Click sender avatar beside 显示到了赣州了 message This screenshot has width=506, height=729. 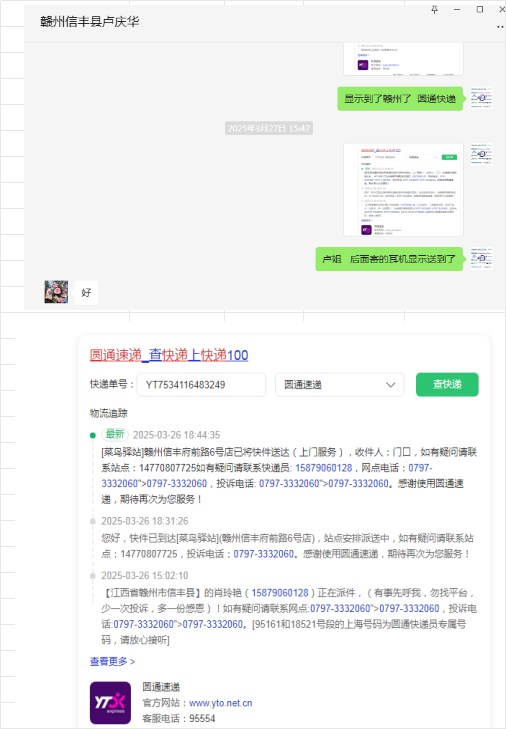click(x=481, y=98)
